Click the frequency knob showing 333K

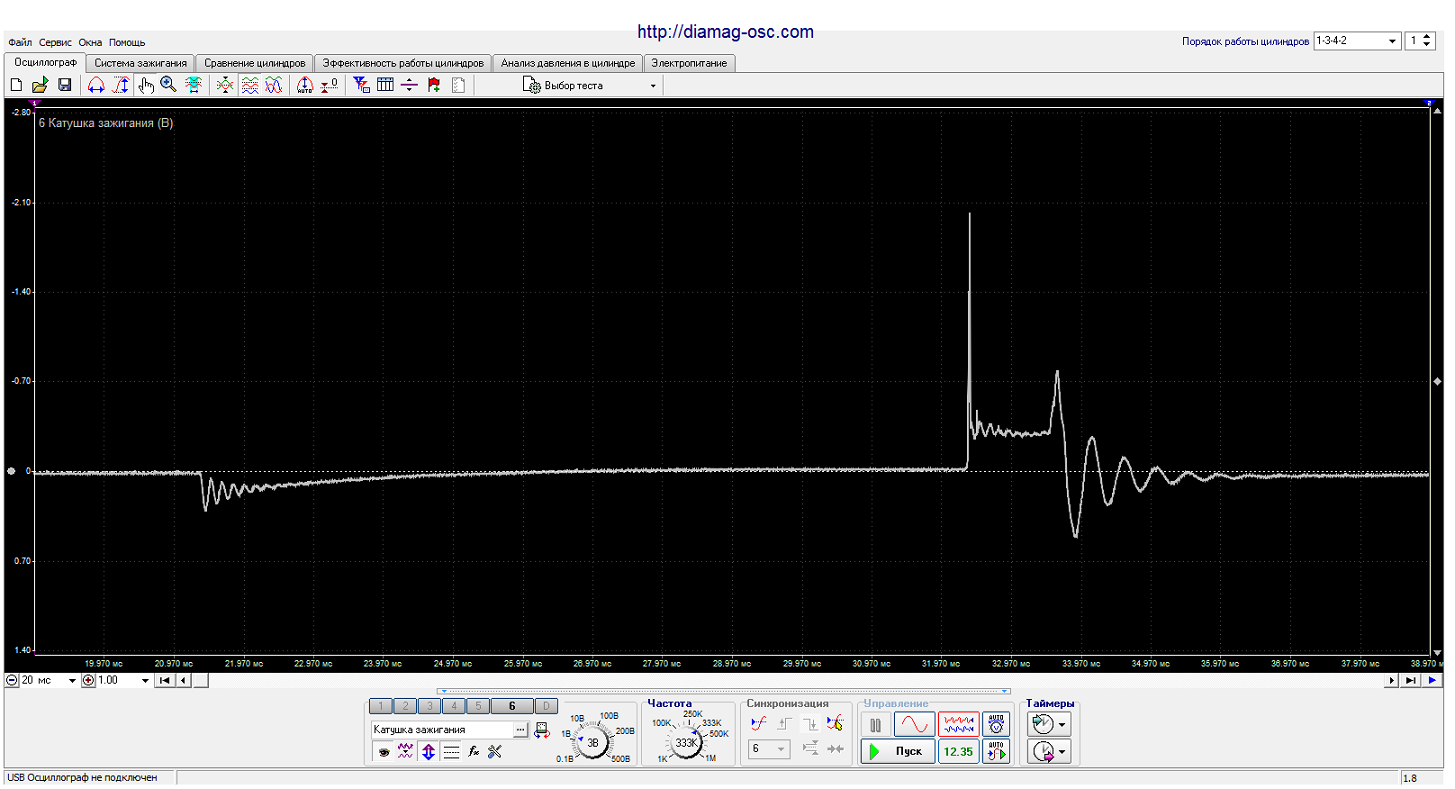pyautogui.click(x=686, y=743)
